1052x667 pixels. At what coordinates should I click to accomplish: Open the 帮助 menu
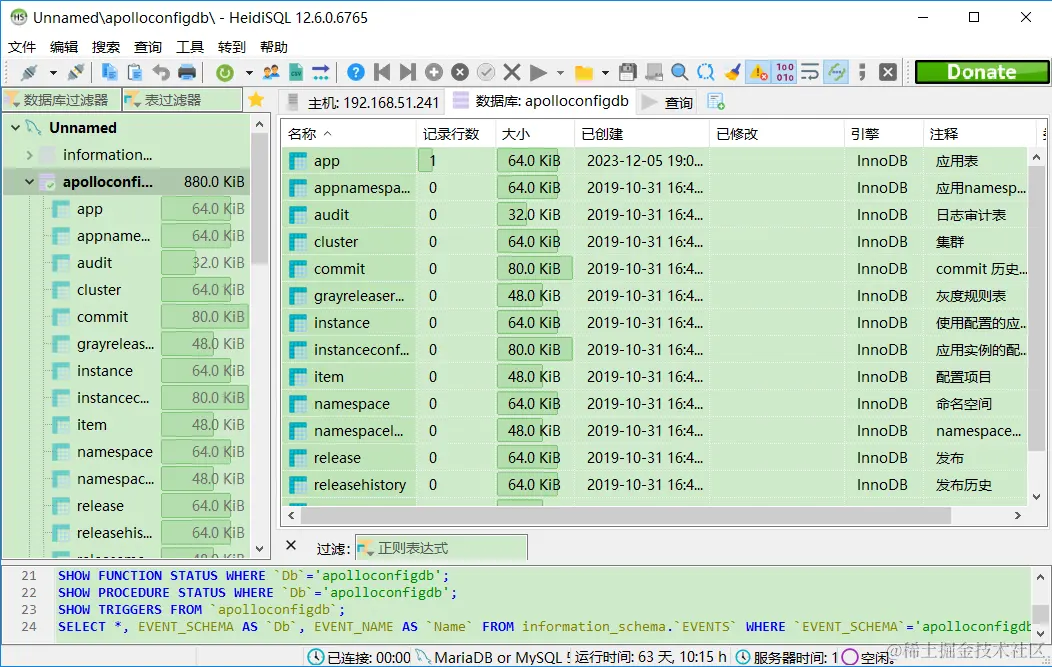click(x=274, y=47)
